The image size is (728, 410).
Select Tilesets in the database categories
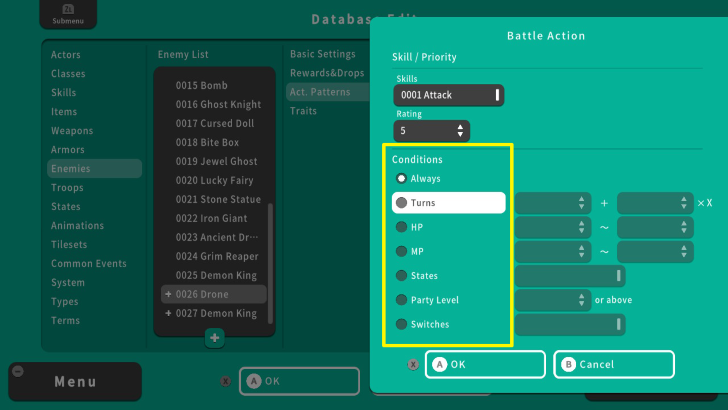point(69,245)
